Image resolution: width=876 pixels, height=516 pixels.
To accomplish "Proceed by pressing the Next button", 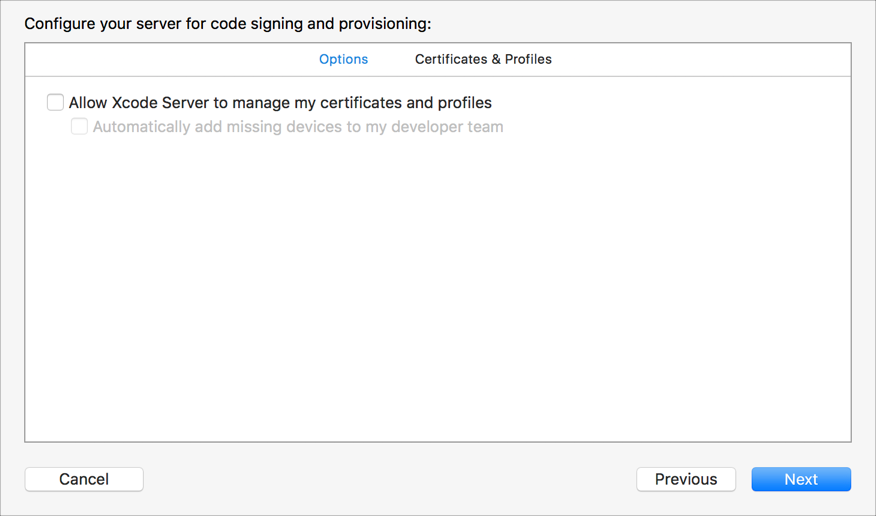I will pyautogui.click(x=800, y=479).
